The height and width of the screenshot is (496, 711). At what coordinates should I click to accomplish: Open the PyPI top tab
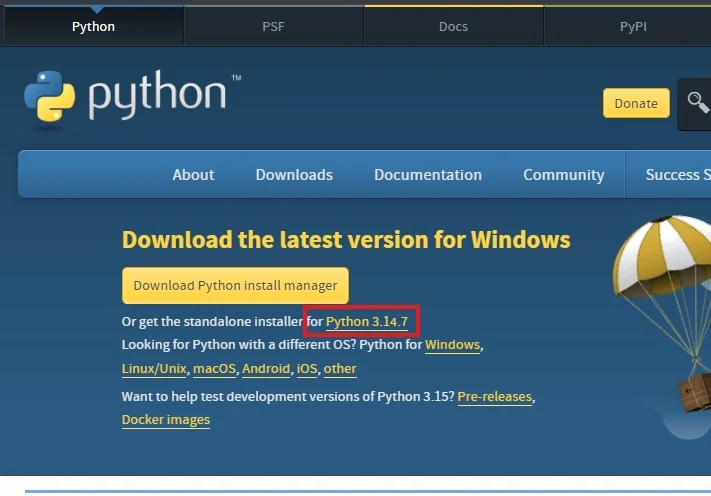click(633, 26)
